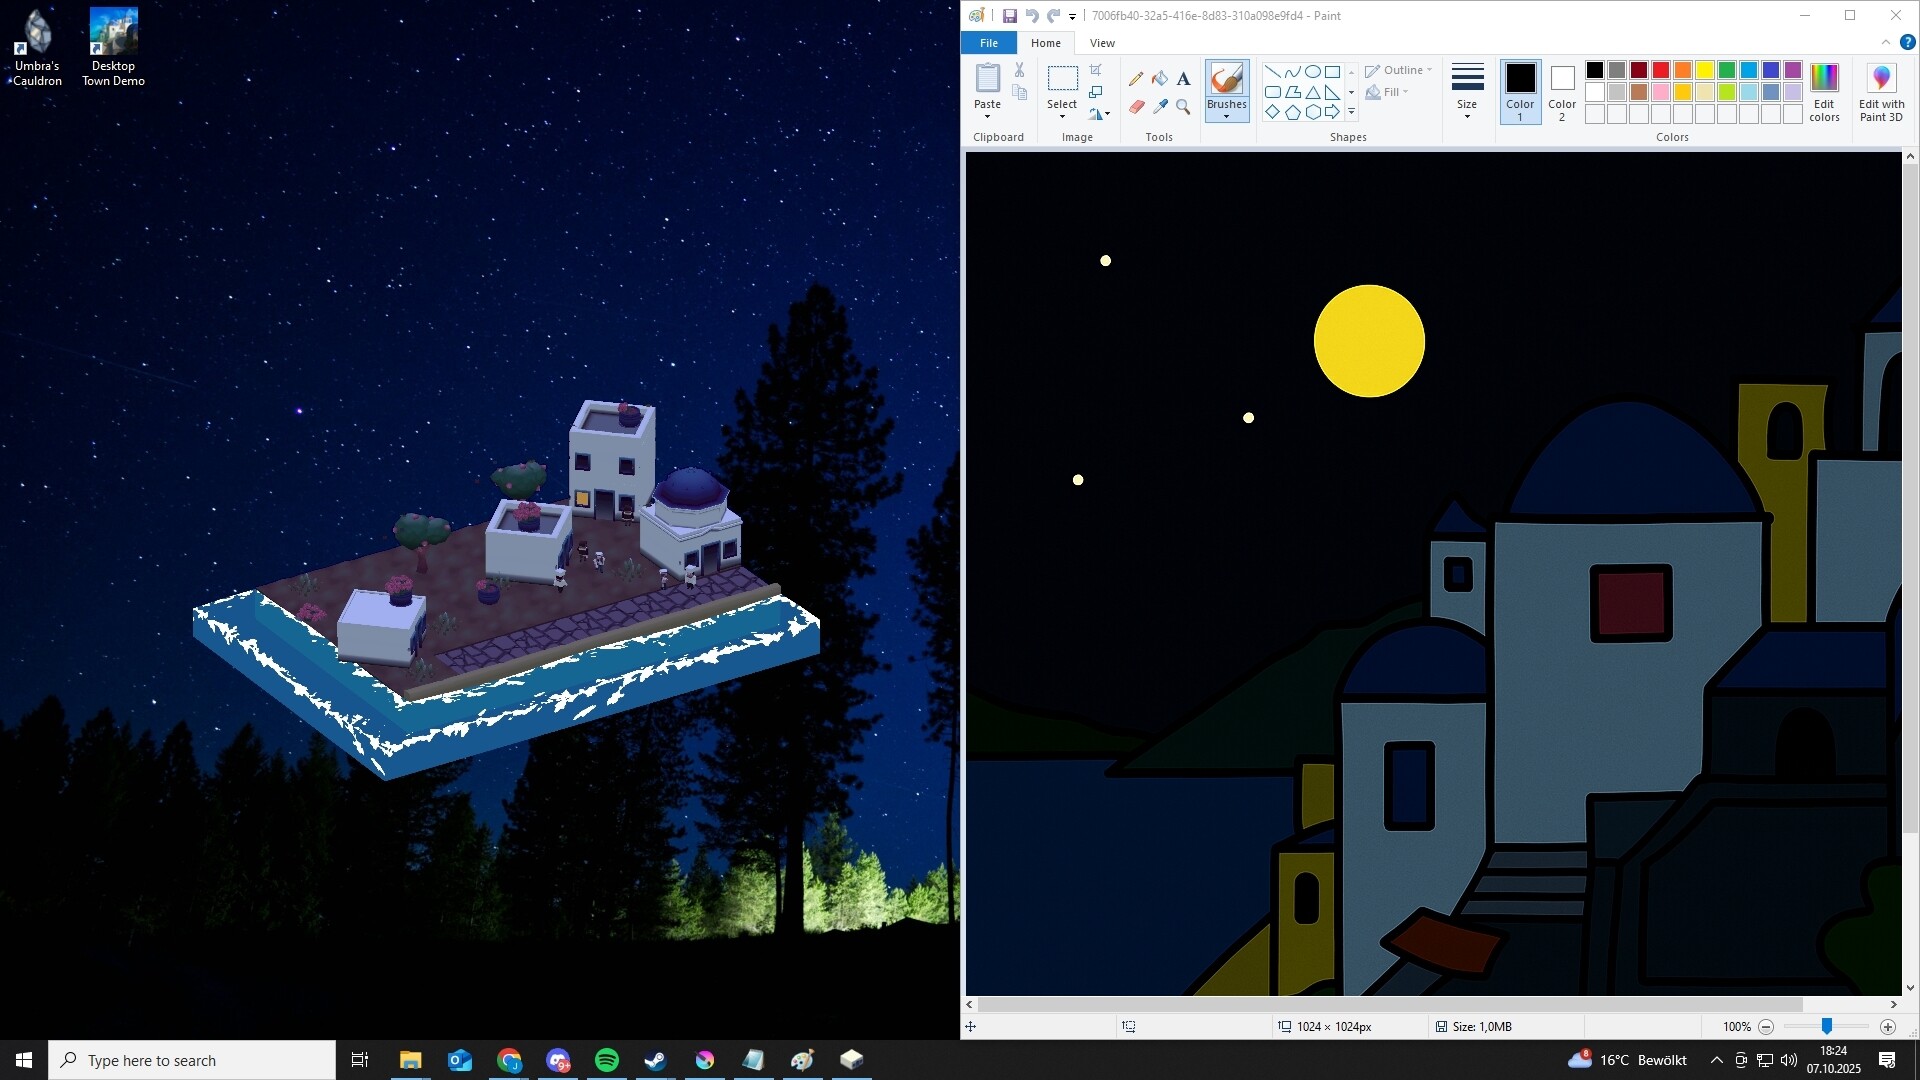Click Edit with Paint 3D
Screen dimensions: 1920x1080
(x=1880, y=91)
